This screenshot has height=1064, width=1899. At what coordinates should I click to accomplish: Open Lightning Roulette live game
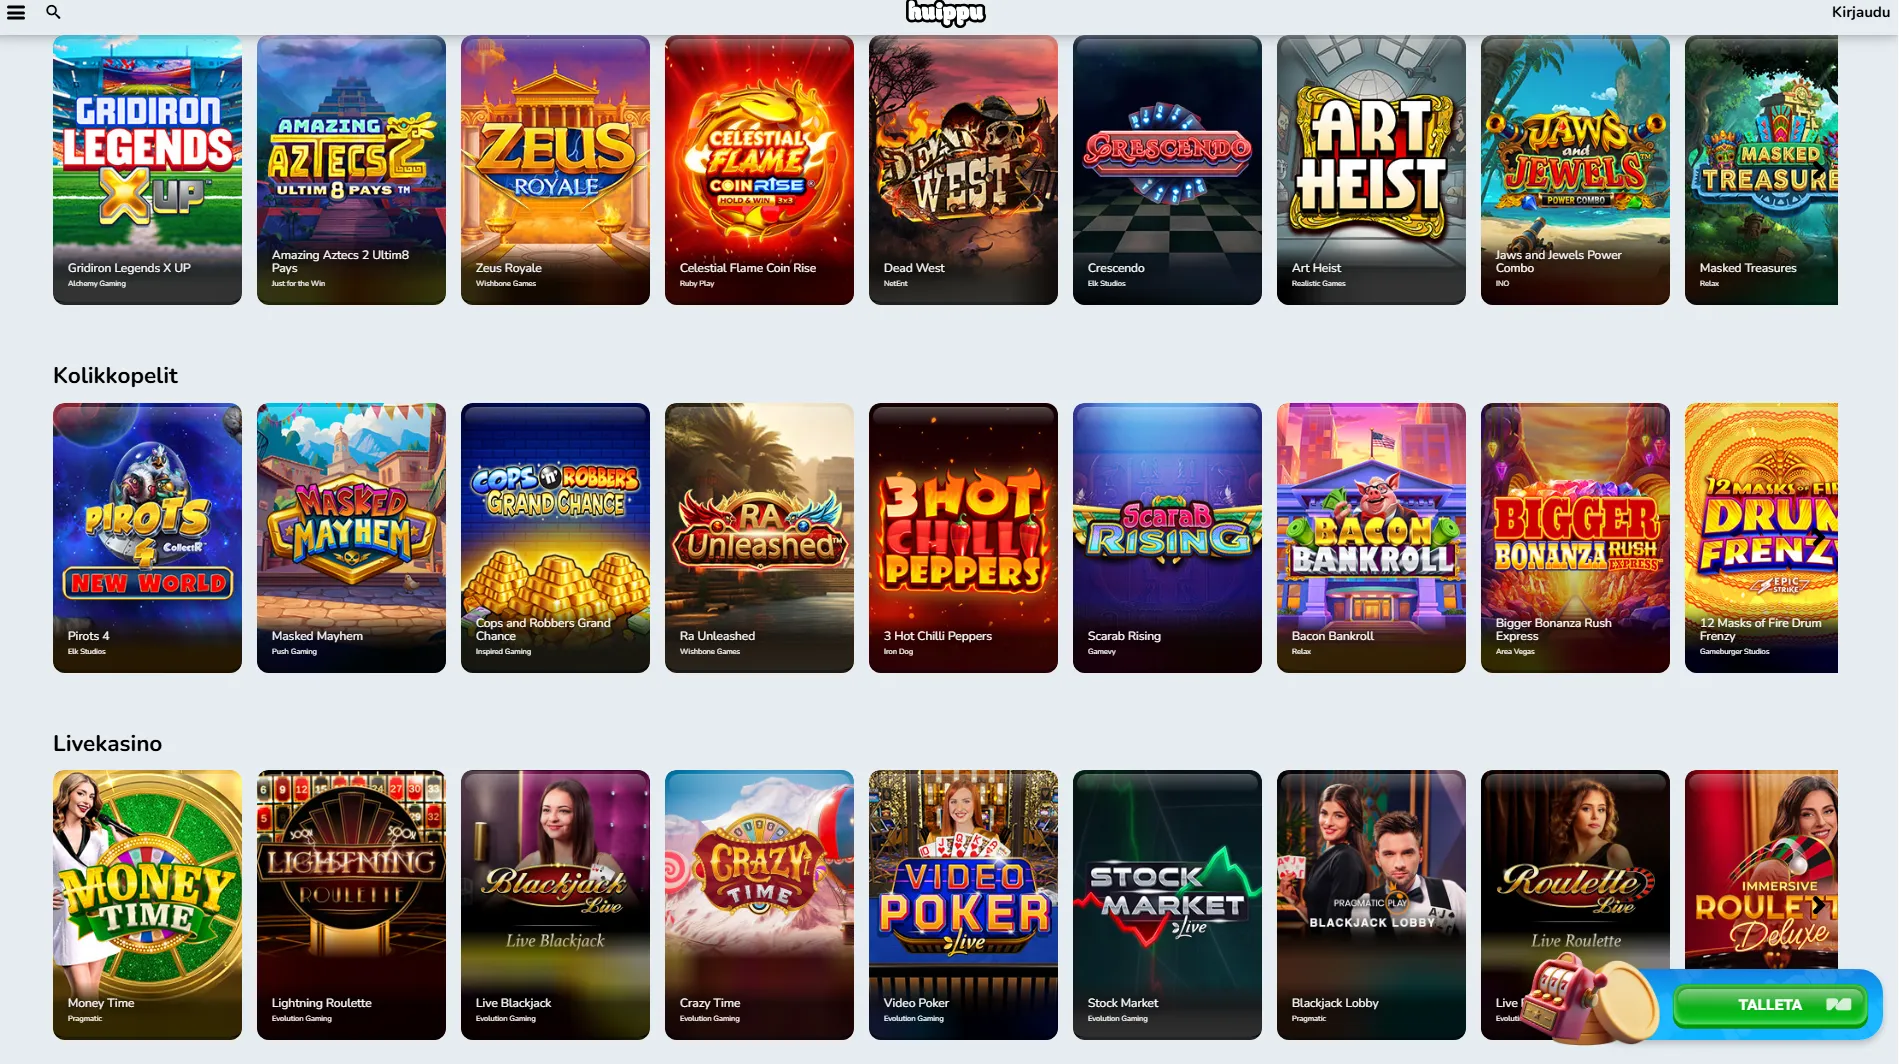pyautogui.click(x=351, y=905)
